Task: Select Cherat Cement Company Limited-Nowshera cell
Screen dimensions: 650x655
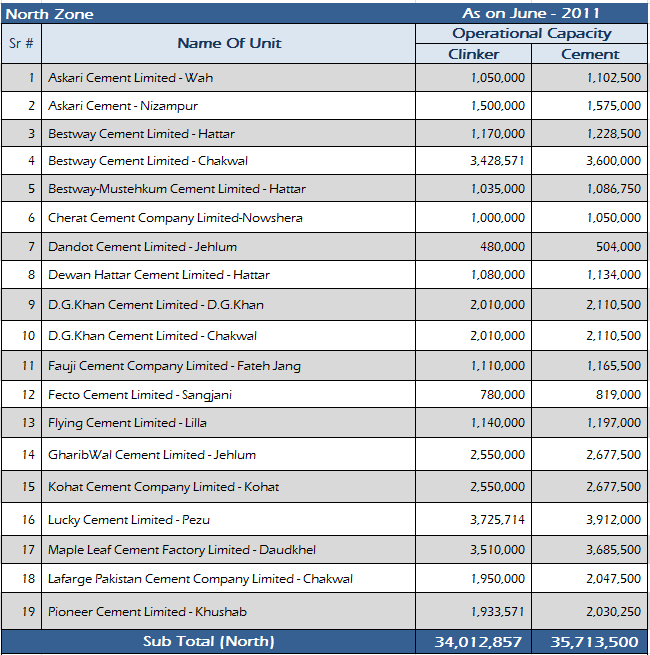Action: click(x=175, y=218)
